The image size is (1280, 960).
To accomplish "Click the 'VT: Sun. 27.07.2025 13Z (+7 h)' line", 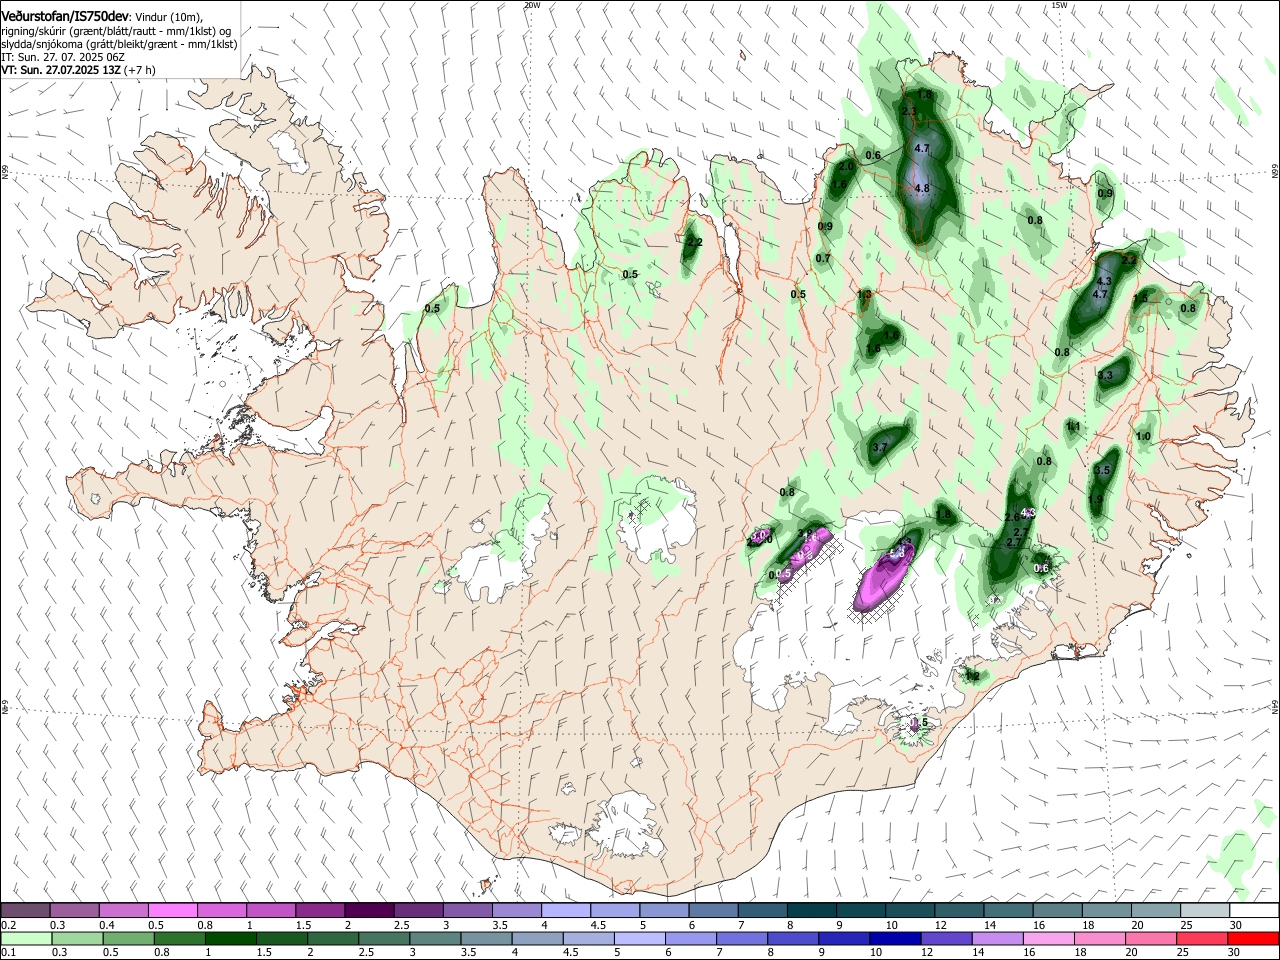I will tap(78, 71).
